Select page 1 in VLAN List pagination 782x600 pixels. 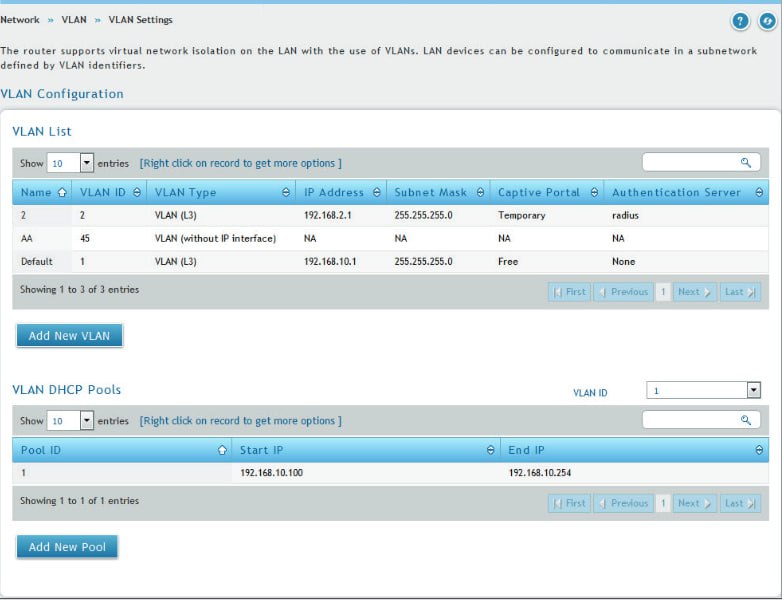click(663, 292)
